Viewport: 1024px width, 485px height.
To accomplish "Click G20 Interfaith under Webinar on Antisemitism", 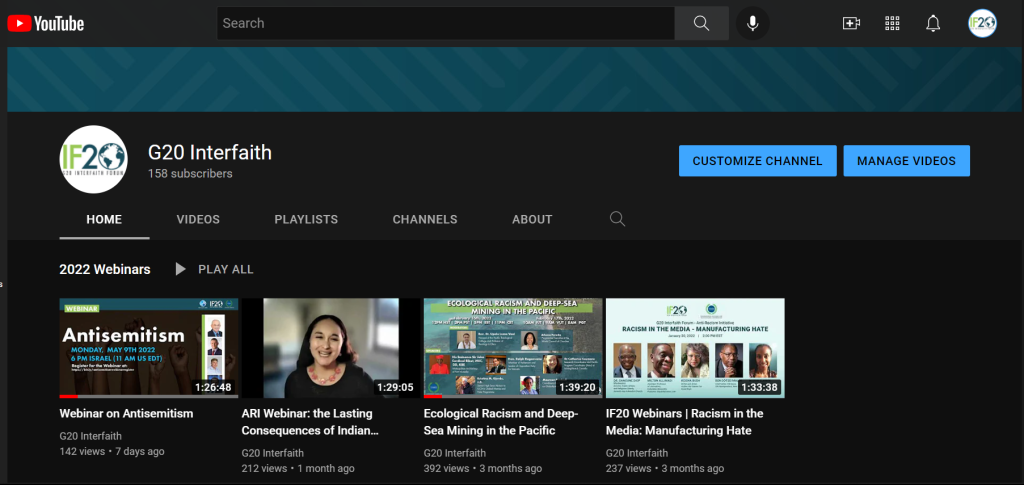I will (x=91, y=436).
